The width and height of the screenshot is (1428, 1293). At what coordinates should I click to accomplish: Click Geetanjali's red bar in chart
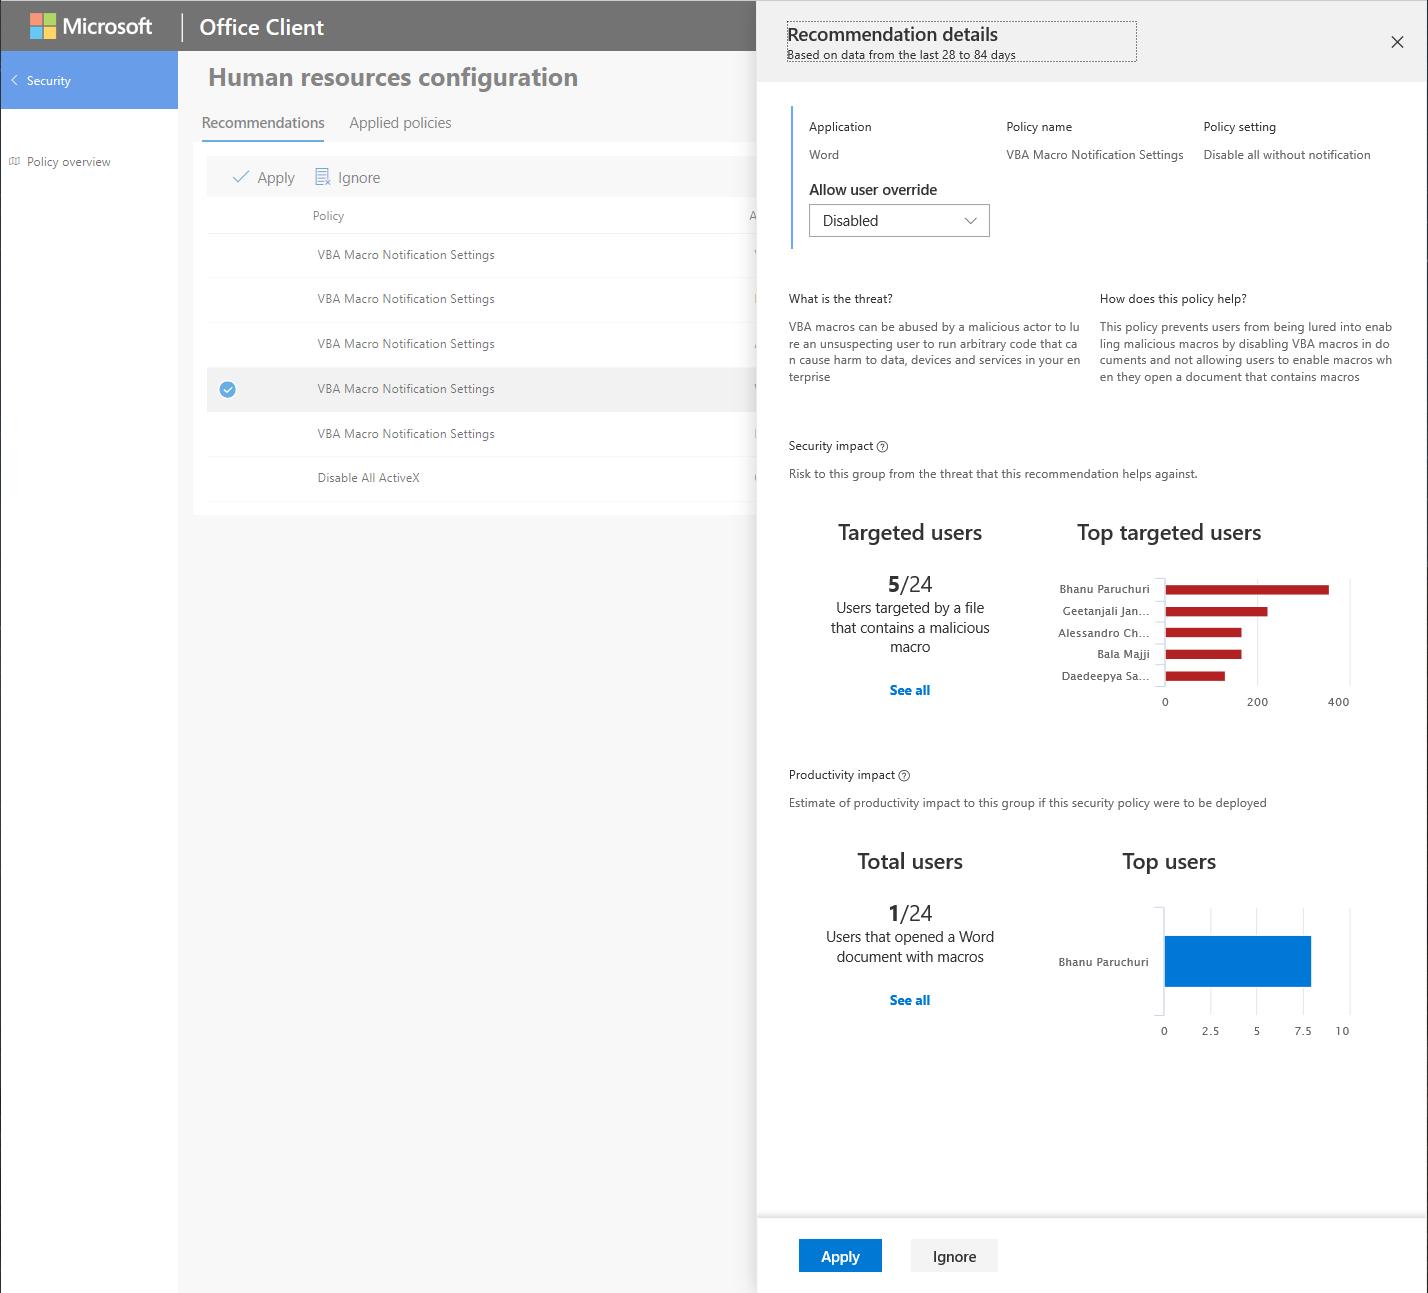click(1216, 611)
